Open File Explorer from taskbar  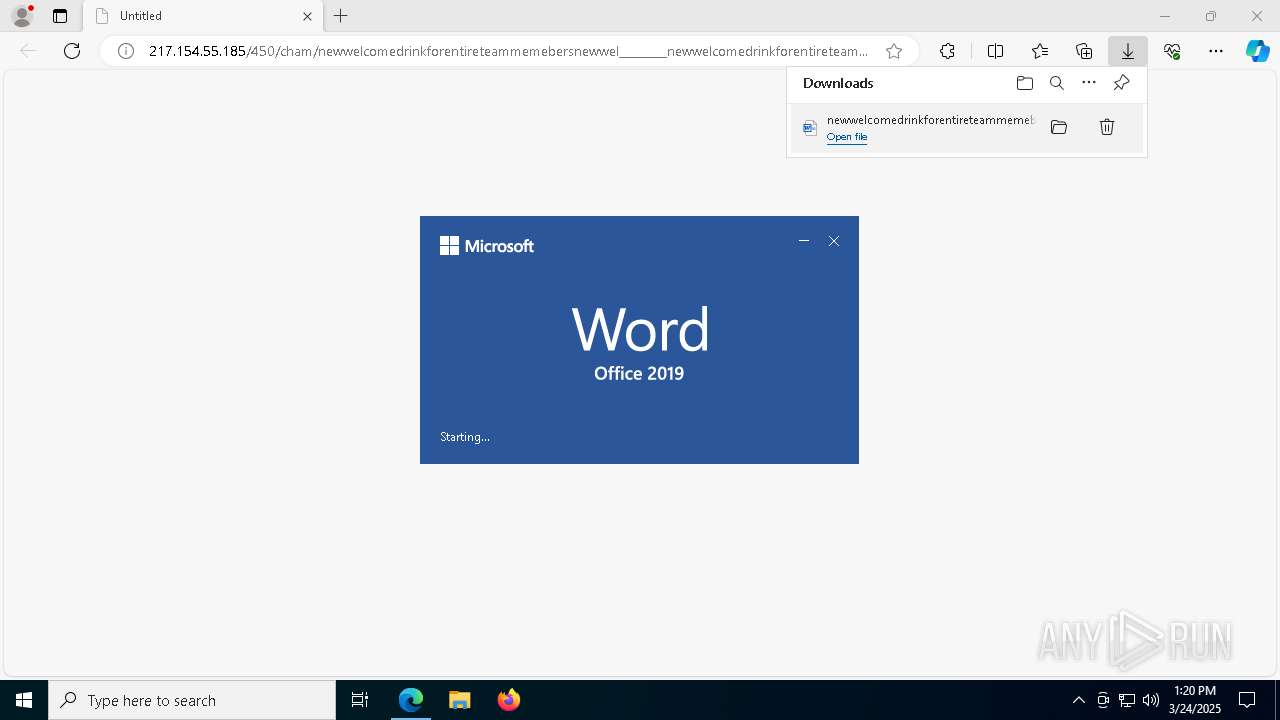[x=459, y=700]
